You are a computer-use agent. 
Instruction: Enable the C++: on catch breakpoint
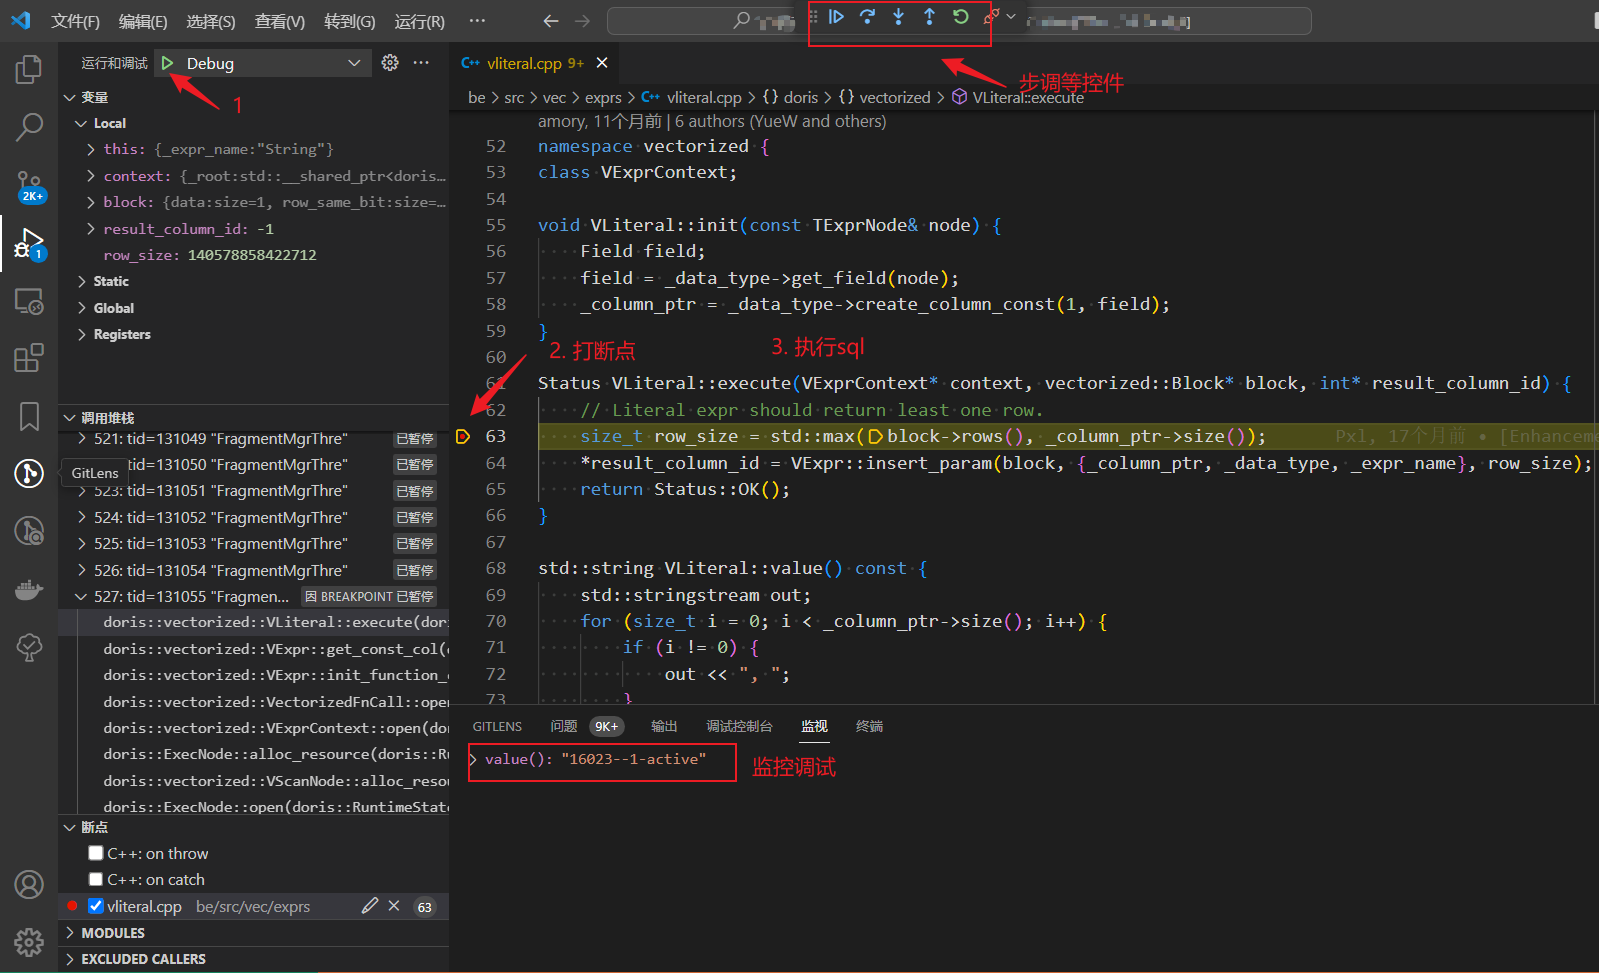point(96,879)
